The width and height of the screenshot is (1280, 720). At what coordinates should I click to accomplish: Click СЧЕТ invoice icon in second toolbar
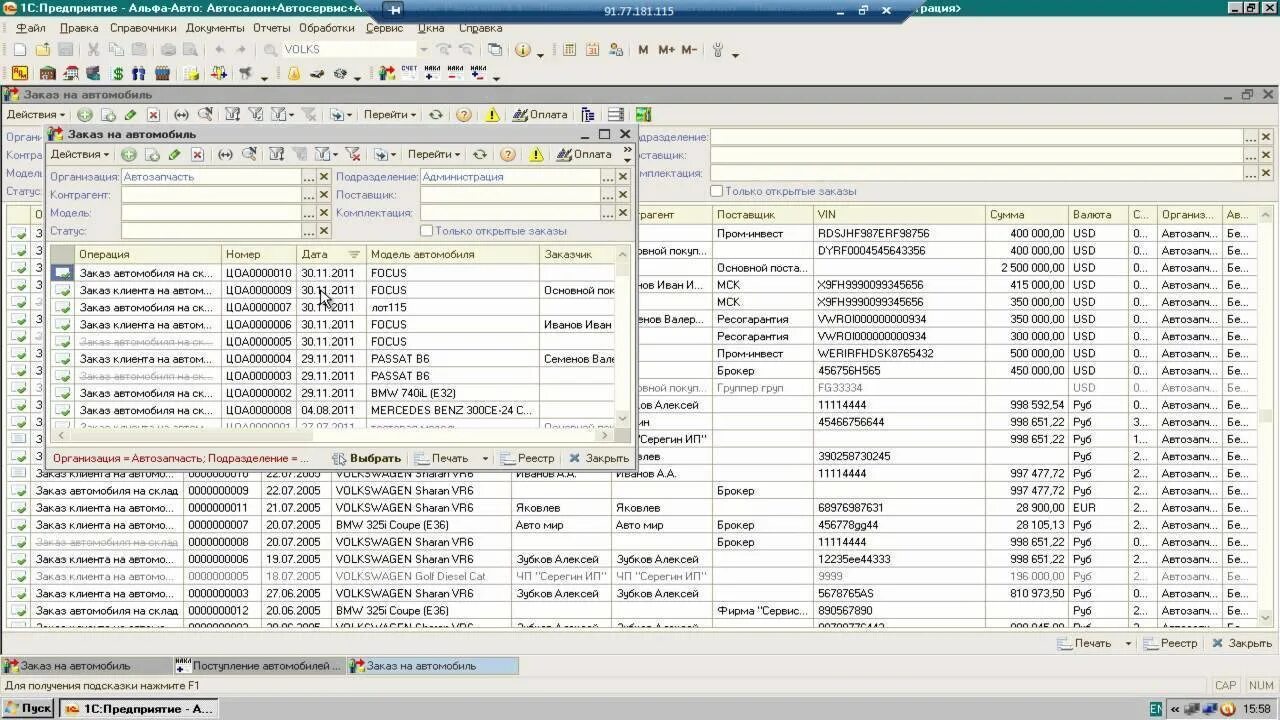[x=409, y=73]
